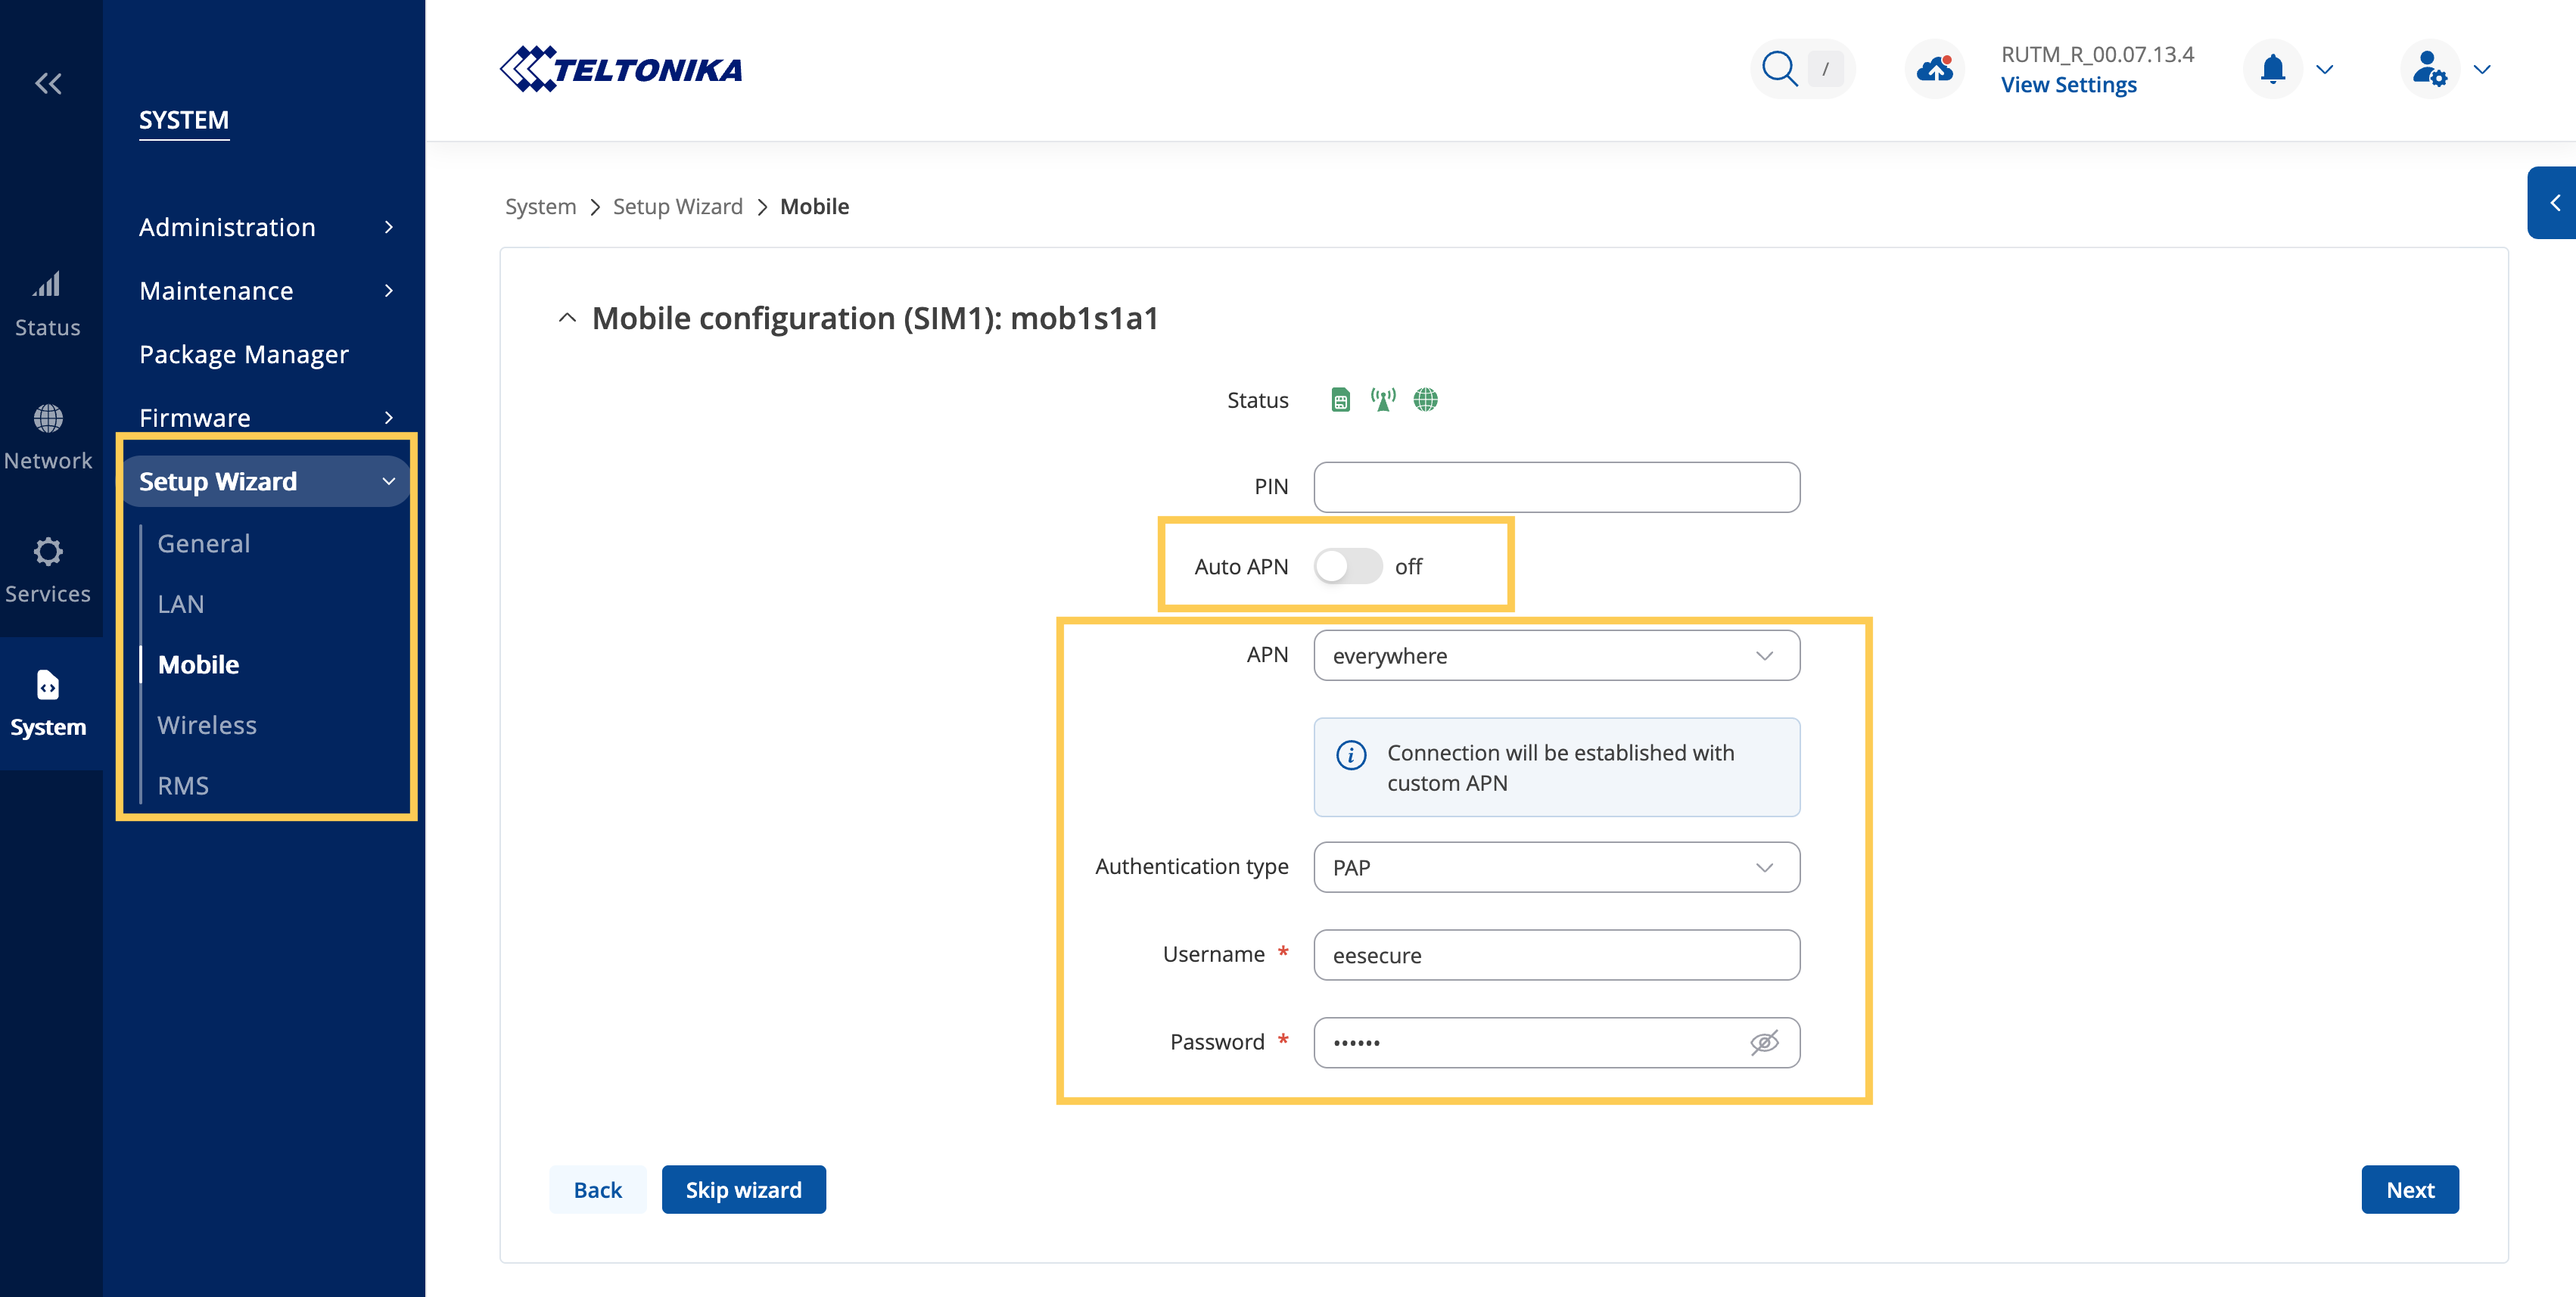
Task: Open the user settings profile icon
Action: click(2428, 69)
